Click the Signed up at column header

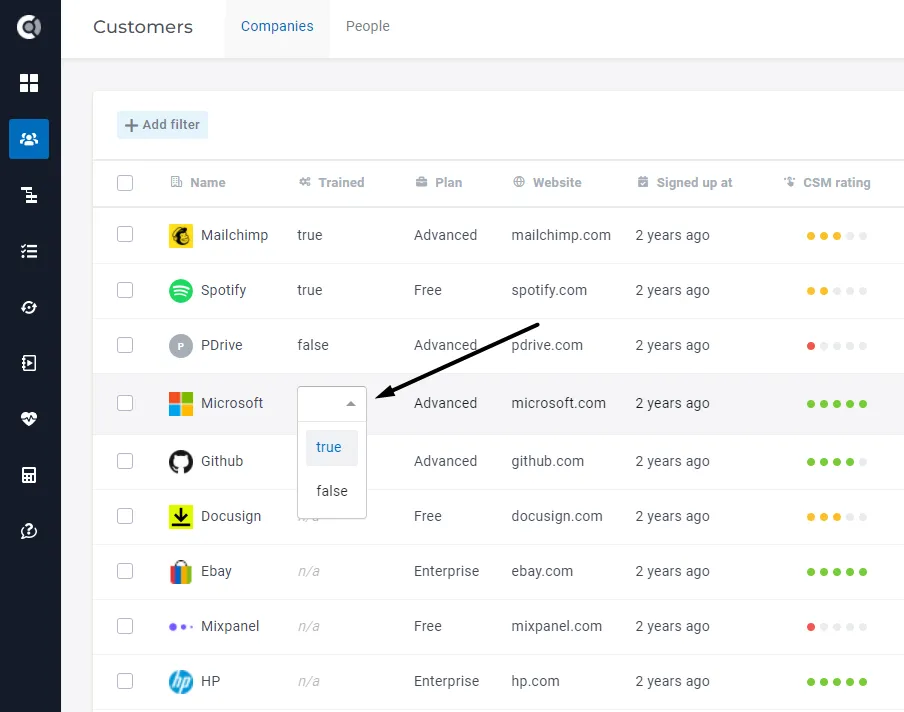tap(685, 183)
